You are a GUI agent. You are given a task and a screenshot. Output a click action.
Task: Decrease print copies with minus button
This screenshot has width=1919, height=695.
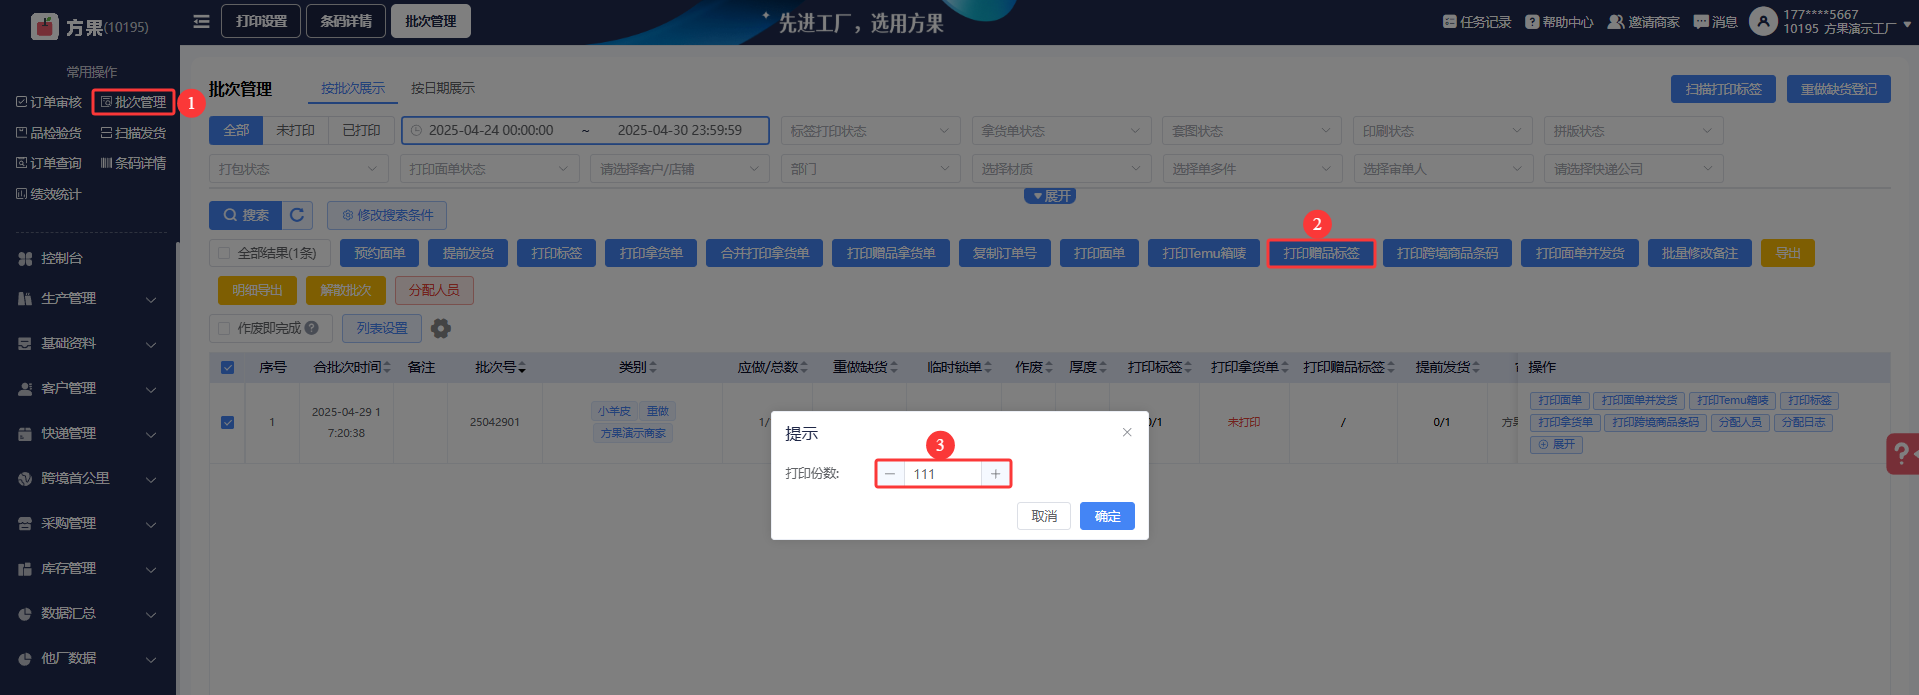coord(890,474)
